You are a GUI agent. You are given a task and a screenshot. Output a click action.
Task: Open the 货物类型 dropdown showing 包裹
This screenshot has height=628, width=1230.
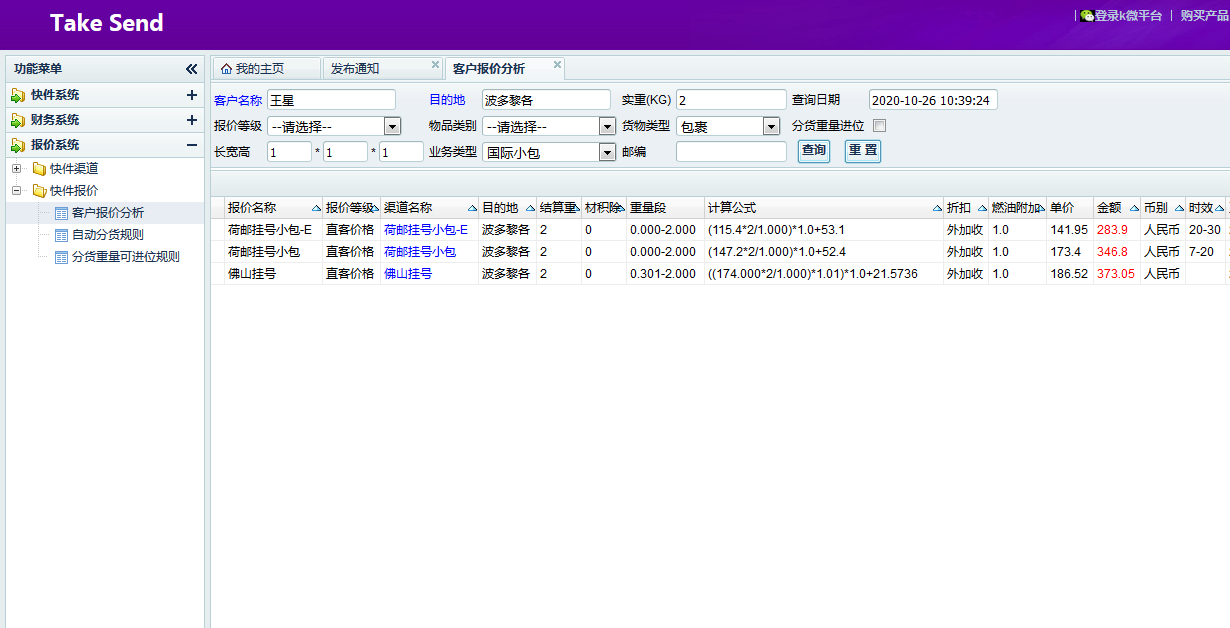point(771,126)
